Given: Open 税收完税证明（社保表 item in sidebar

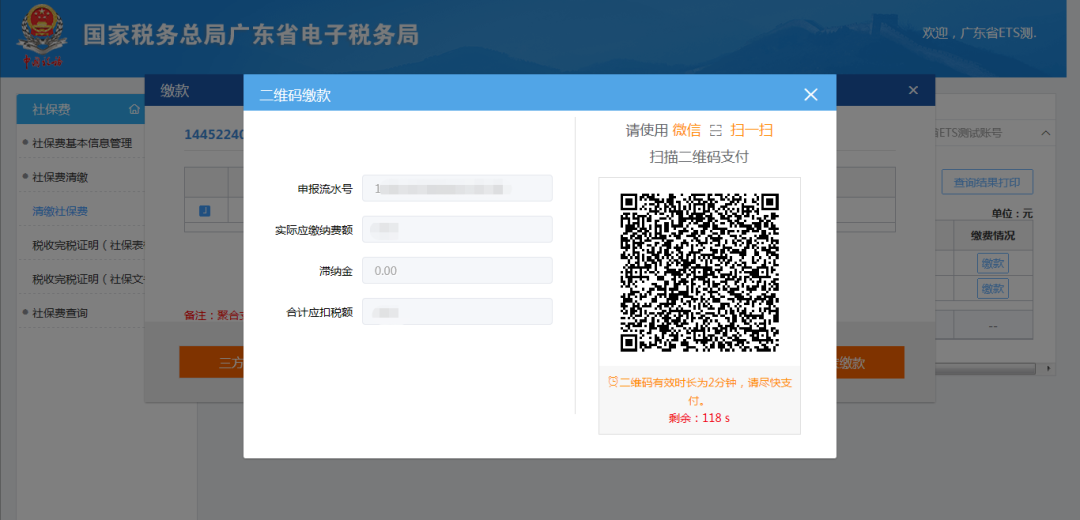Looking at the screenshot, I should tap(88, 245).
